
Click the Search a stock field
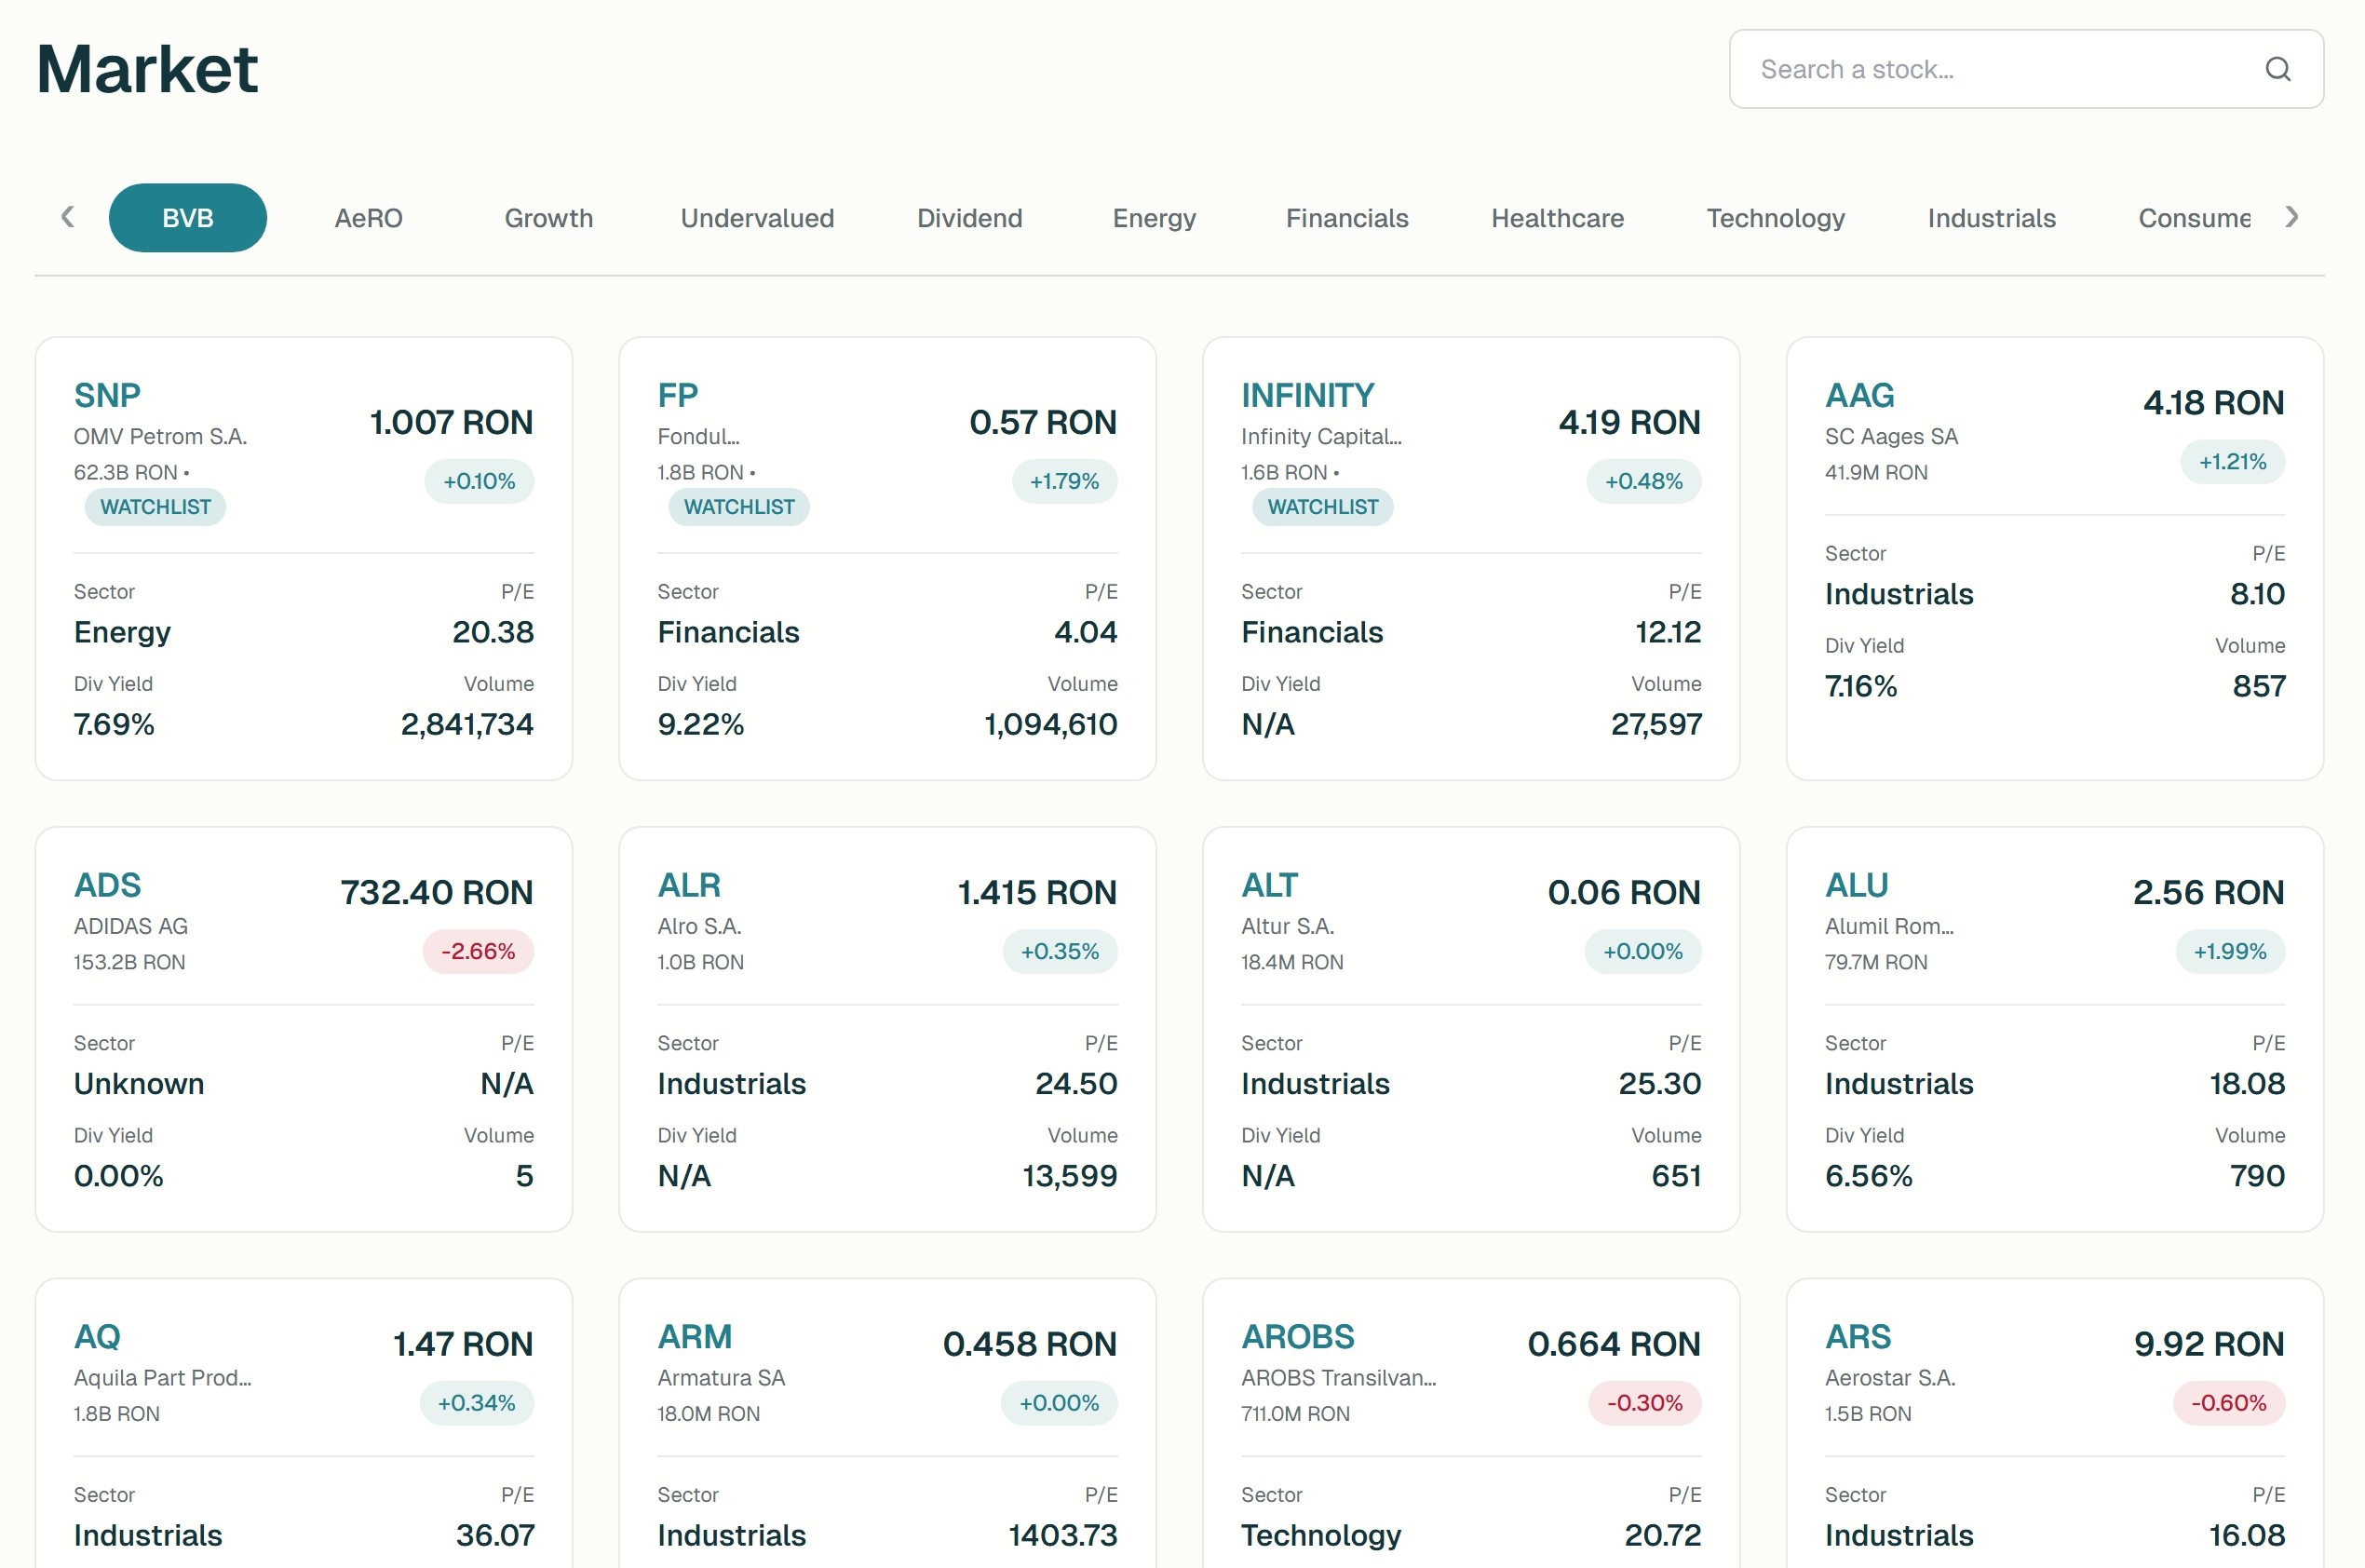tap(1990, 69)
